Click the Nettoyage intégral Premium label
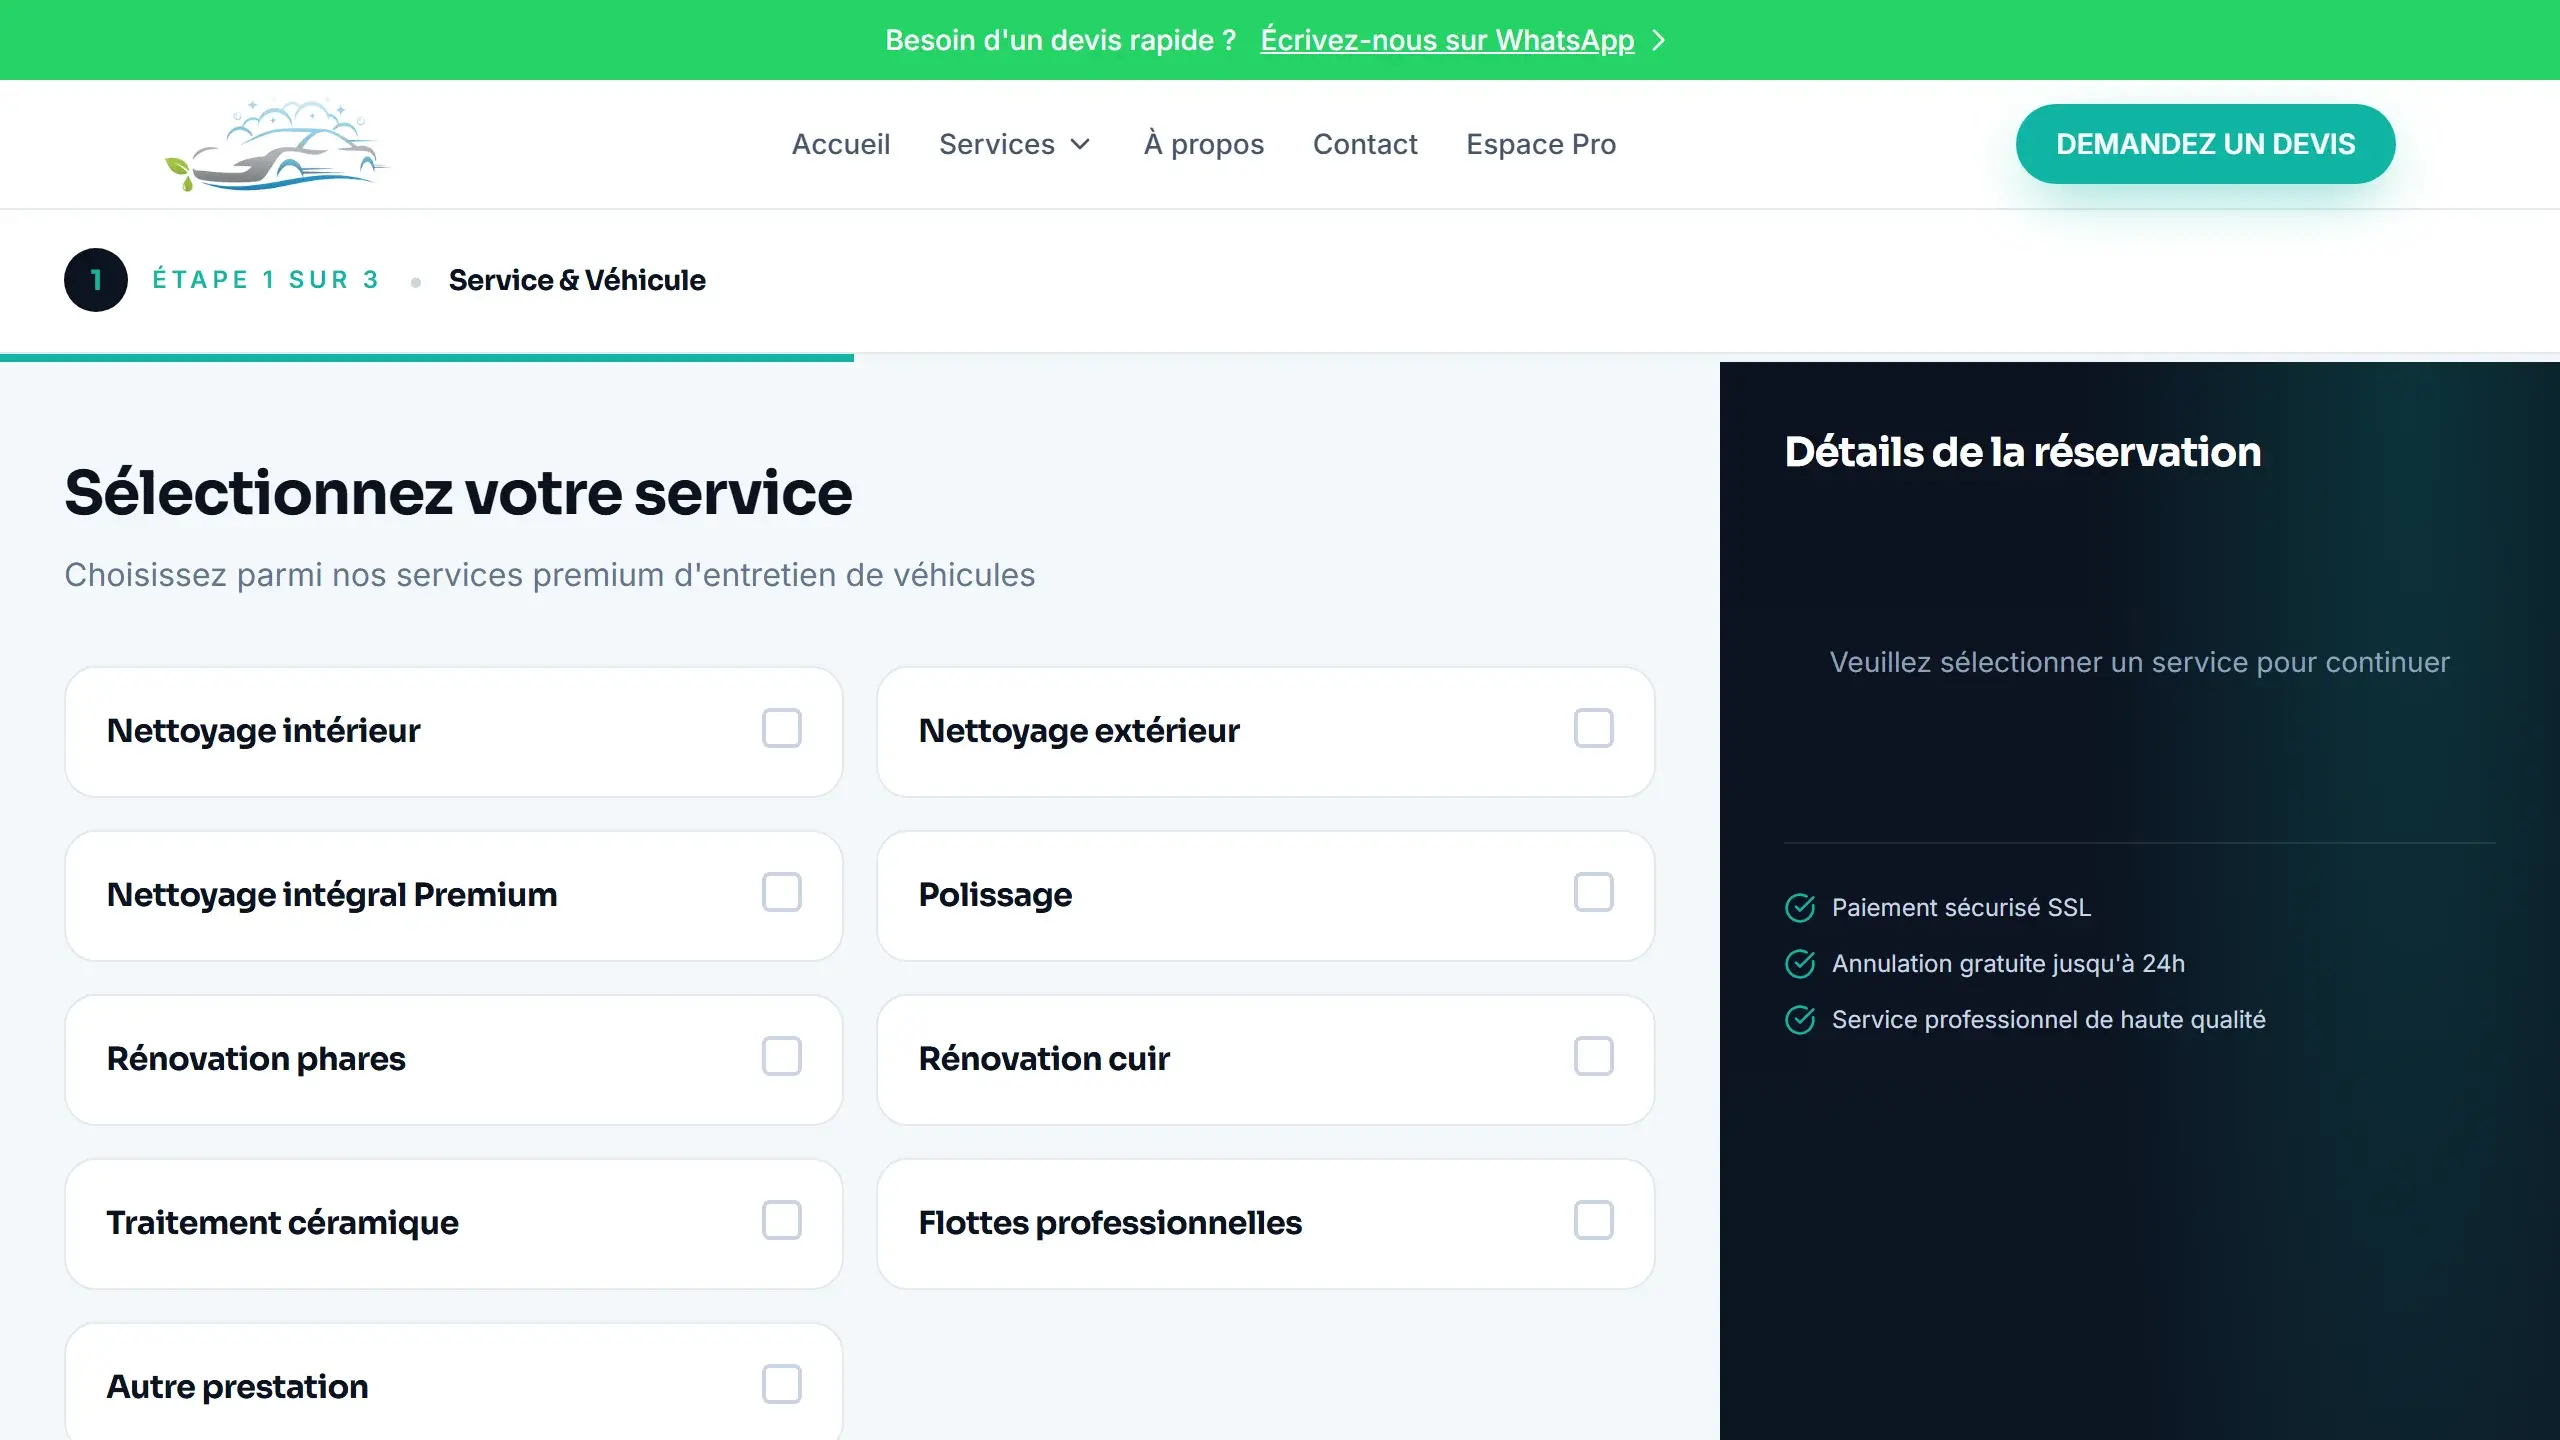 pos(332,895)
